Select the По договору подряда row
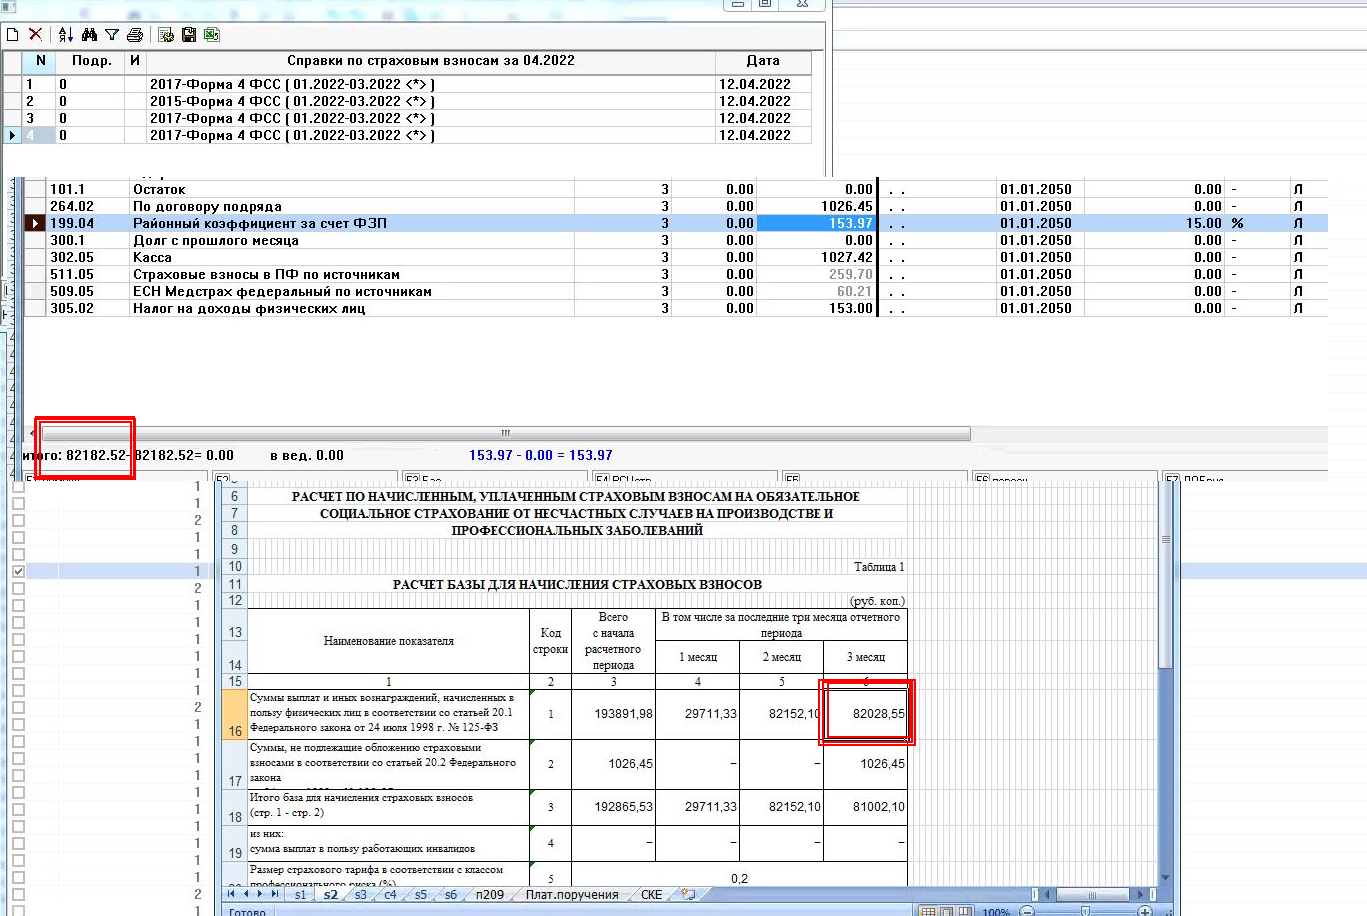Viewport: 1367px width, 916px height. (676, 206)
